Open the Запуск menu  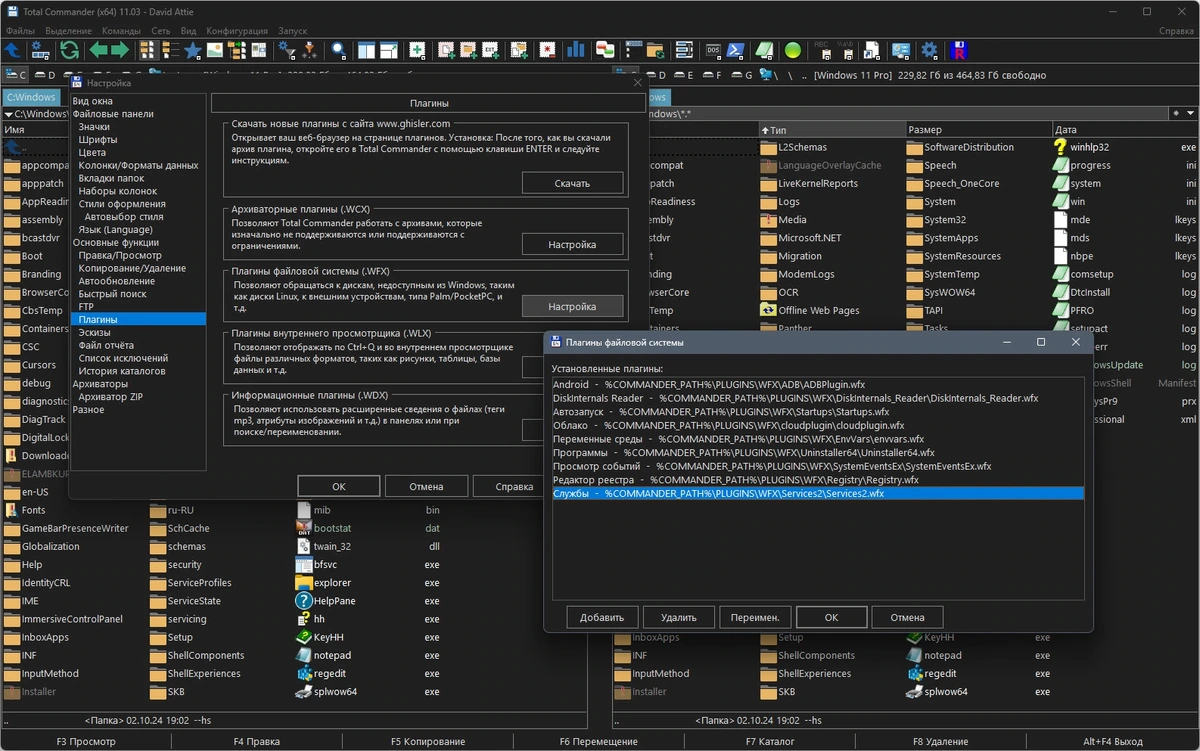292,31
